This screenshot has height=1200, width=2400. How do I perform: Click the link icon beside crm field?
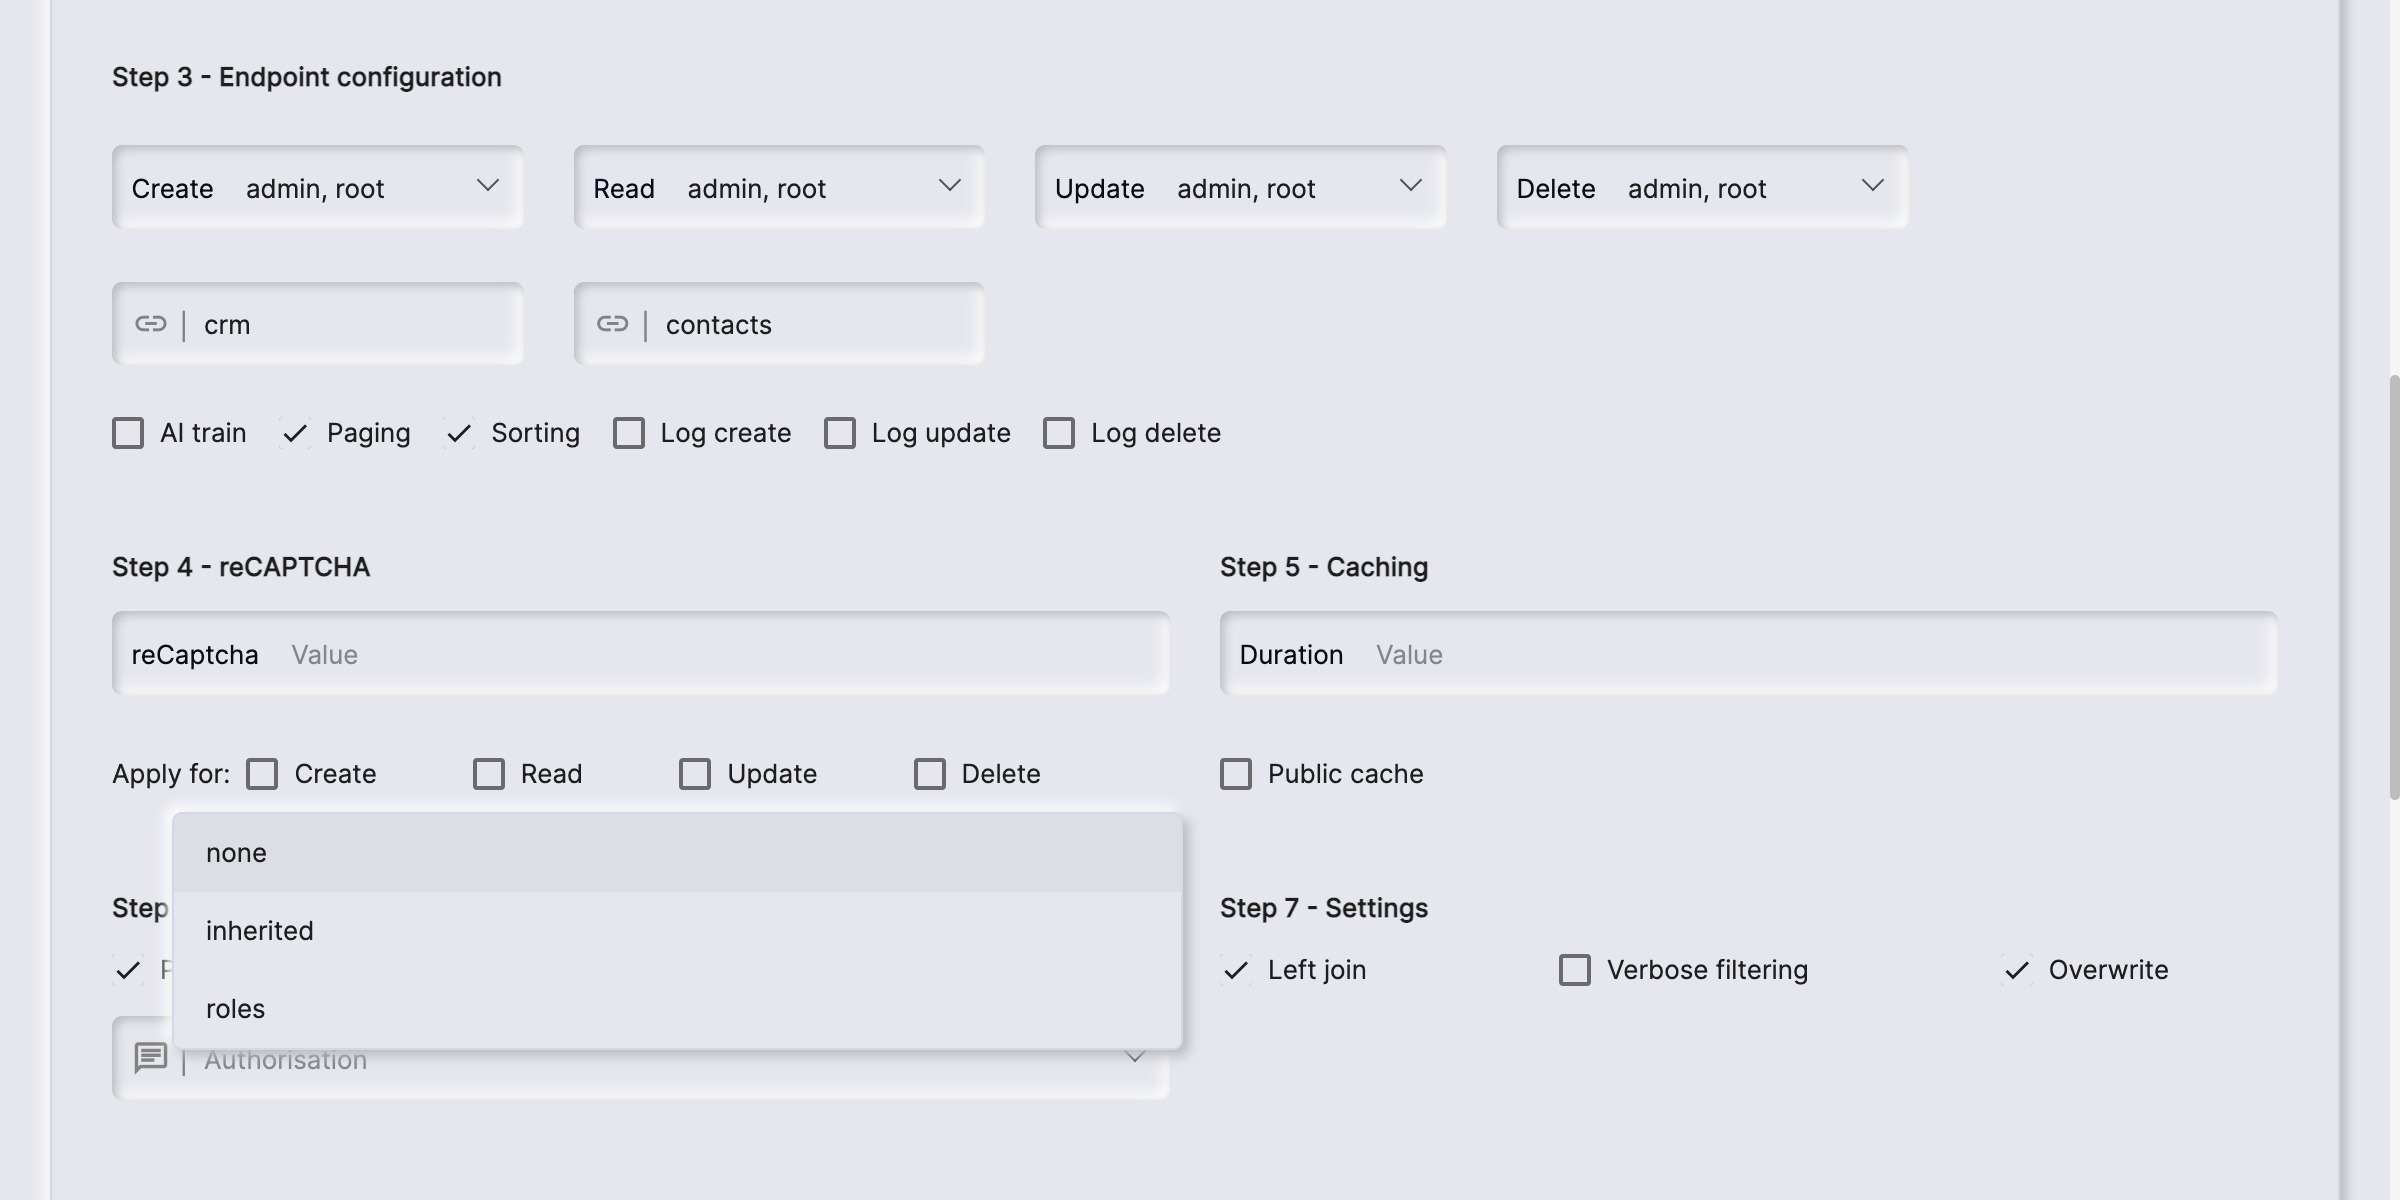(x=151, y=324)
